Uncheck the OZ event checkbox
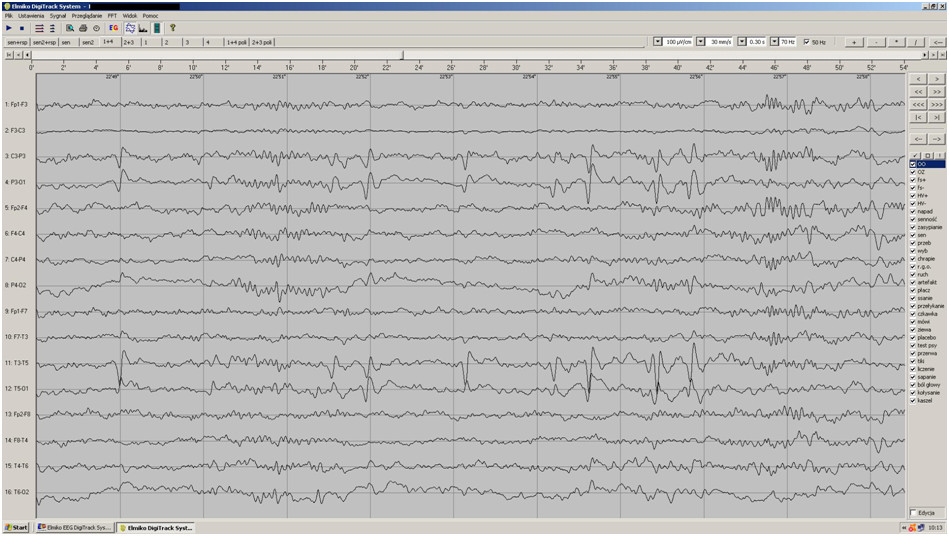The height and width of the screenshot is (536, 949). point(913,172)
